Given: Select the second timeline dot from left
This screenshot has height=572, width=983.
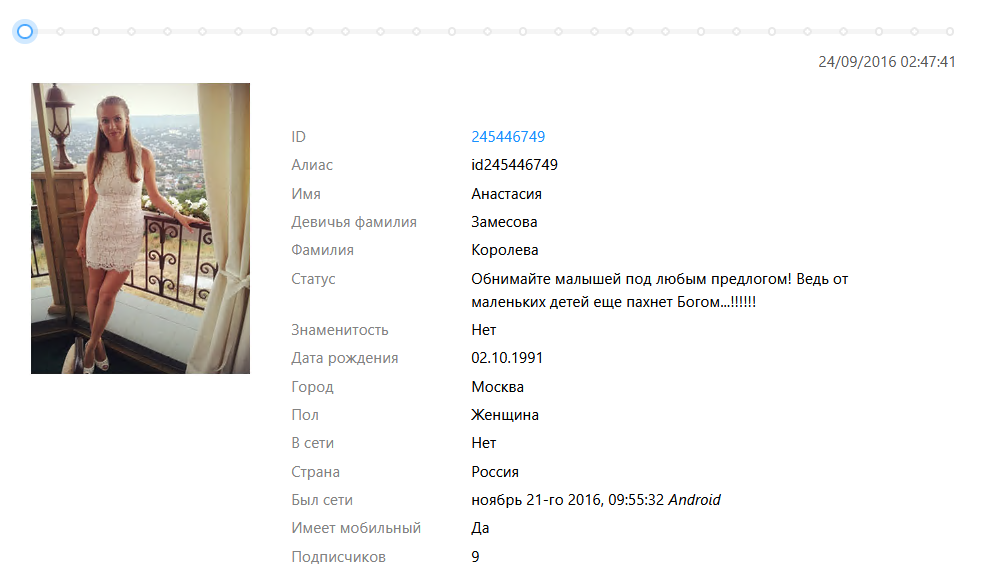Looking at the screenshot, I should tap(60, 31).
